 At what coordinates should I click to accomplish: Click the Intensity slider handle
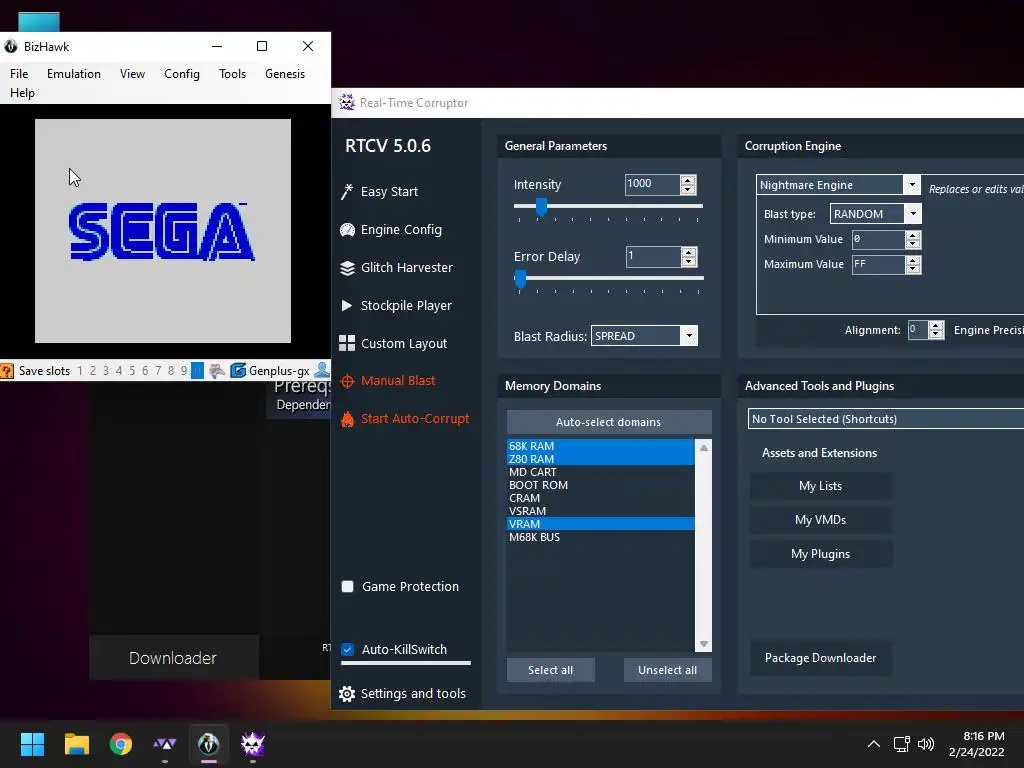[x=541, y=207]
